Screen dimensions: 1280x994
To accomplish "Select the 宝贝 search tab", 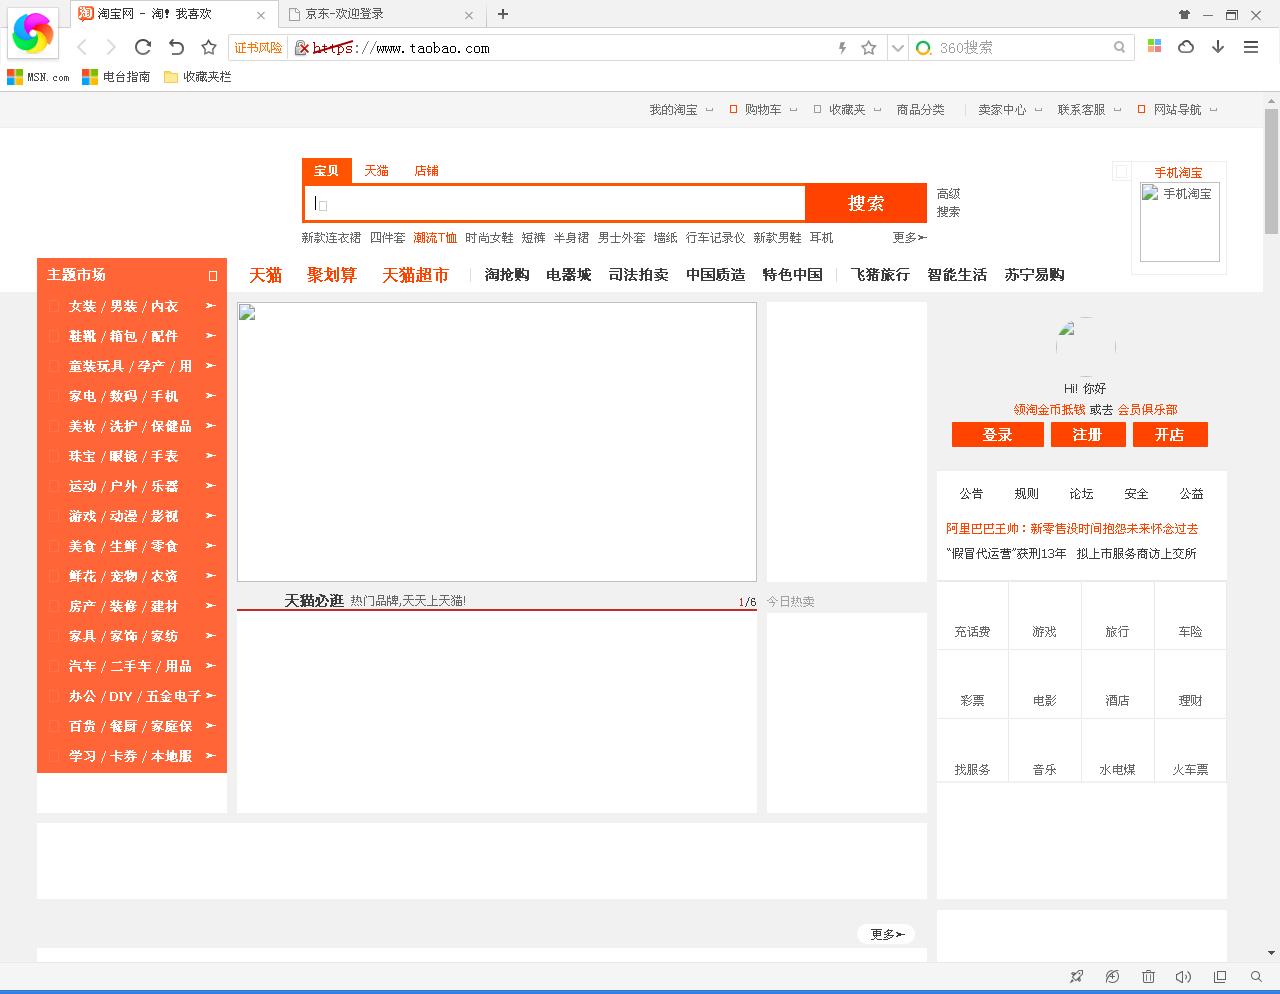I will pyautogui.click(x=326, y=171).
